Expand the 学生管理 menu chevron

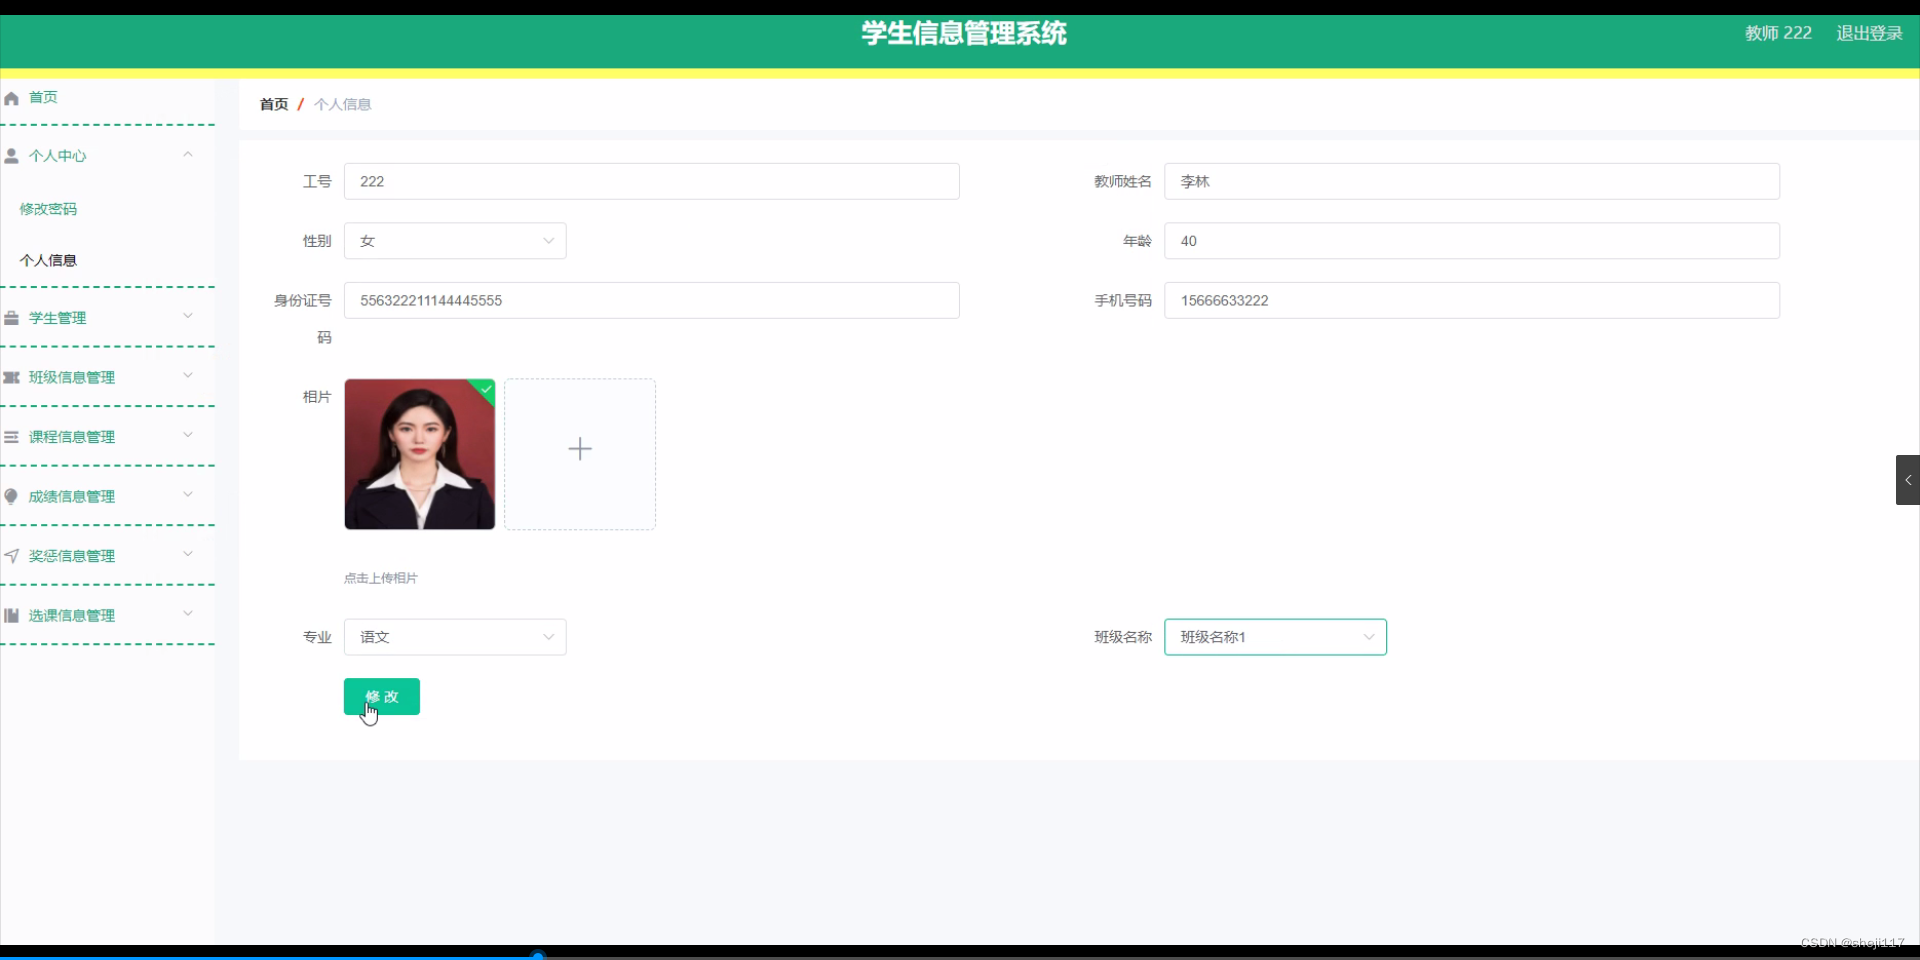coord(188,316)
